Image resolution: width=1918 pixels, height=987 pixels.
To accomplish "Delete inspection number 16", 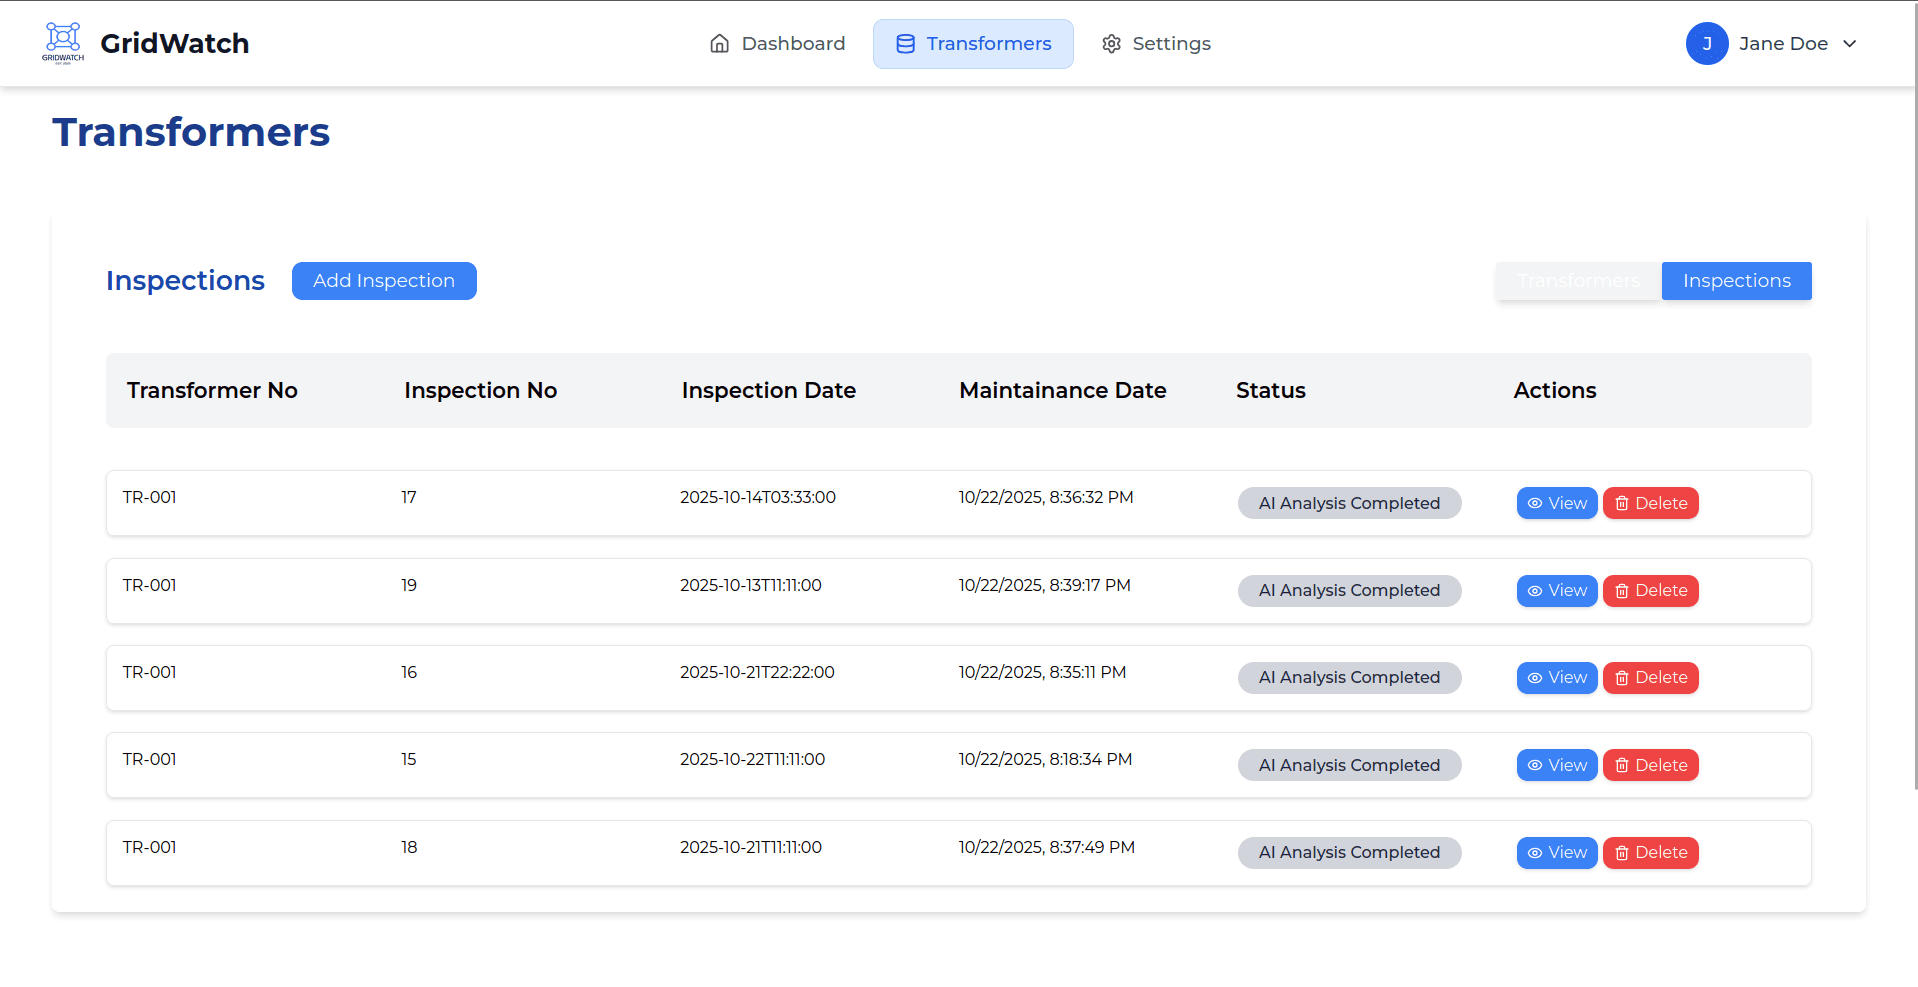I will pyautogui.click(x=1650, y=678).
